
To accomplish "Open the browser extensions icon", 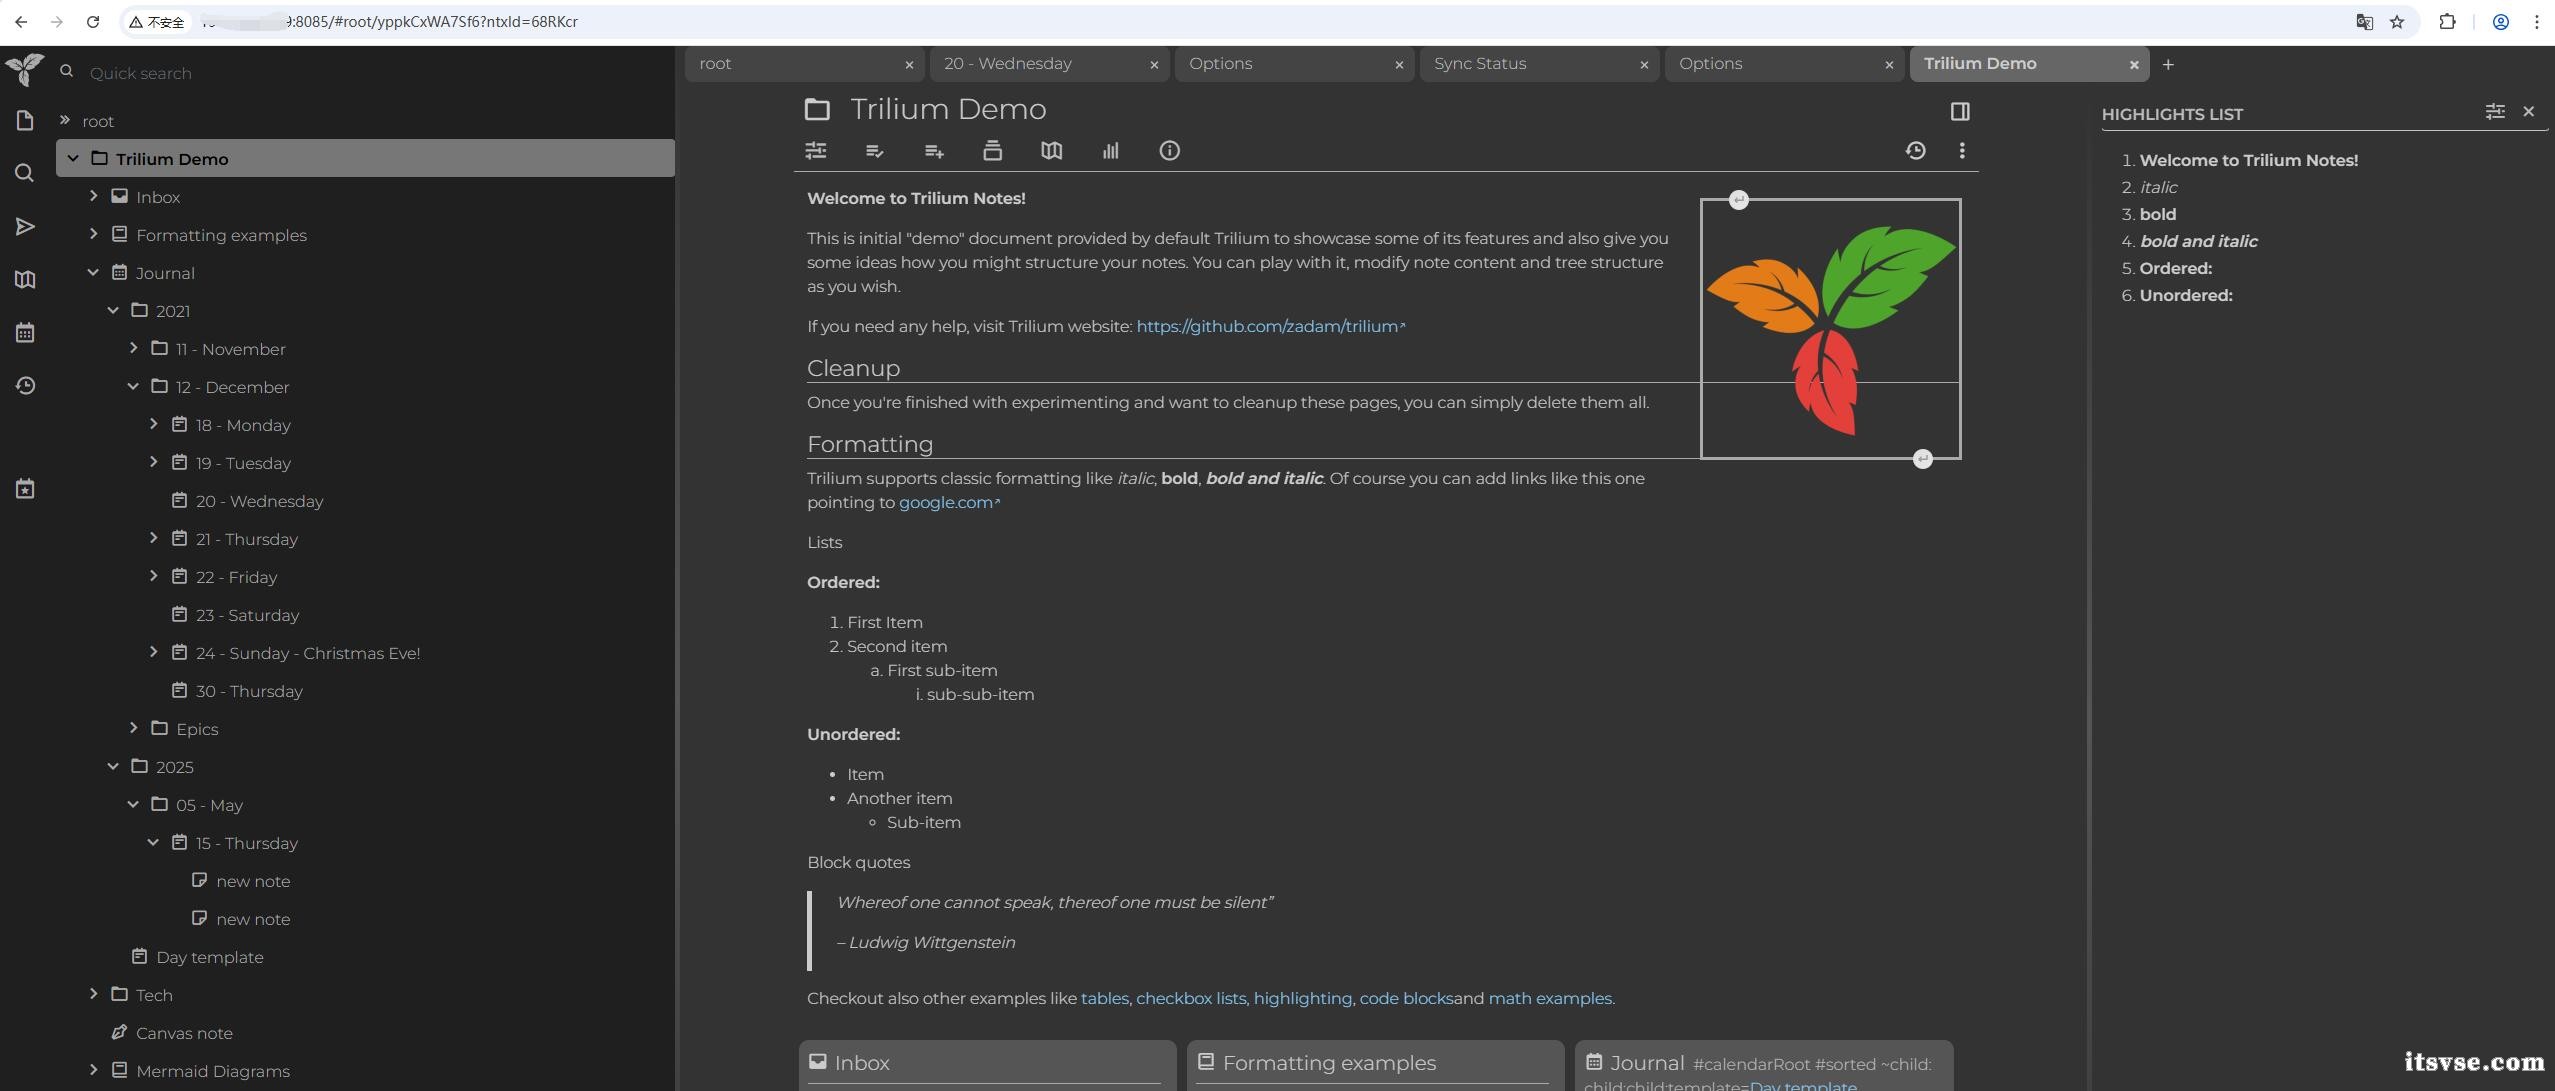I will point(2448,22).
